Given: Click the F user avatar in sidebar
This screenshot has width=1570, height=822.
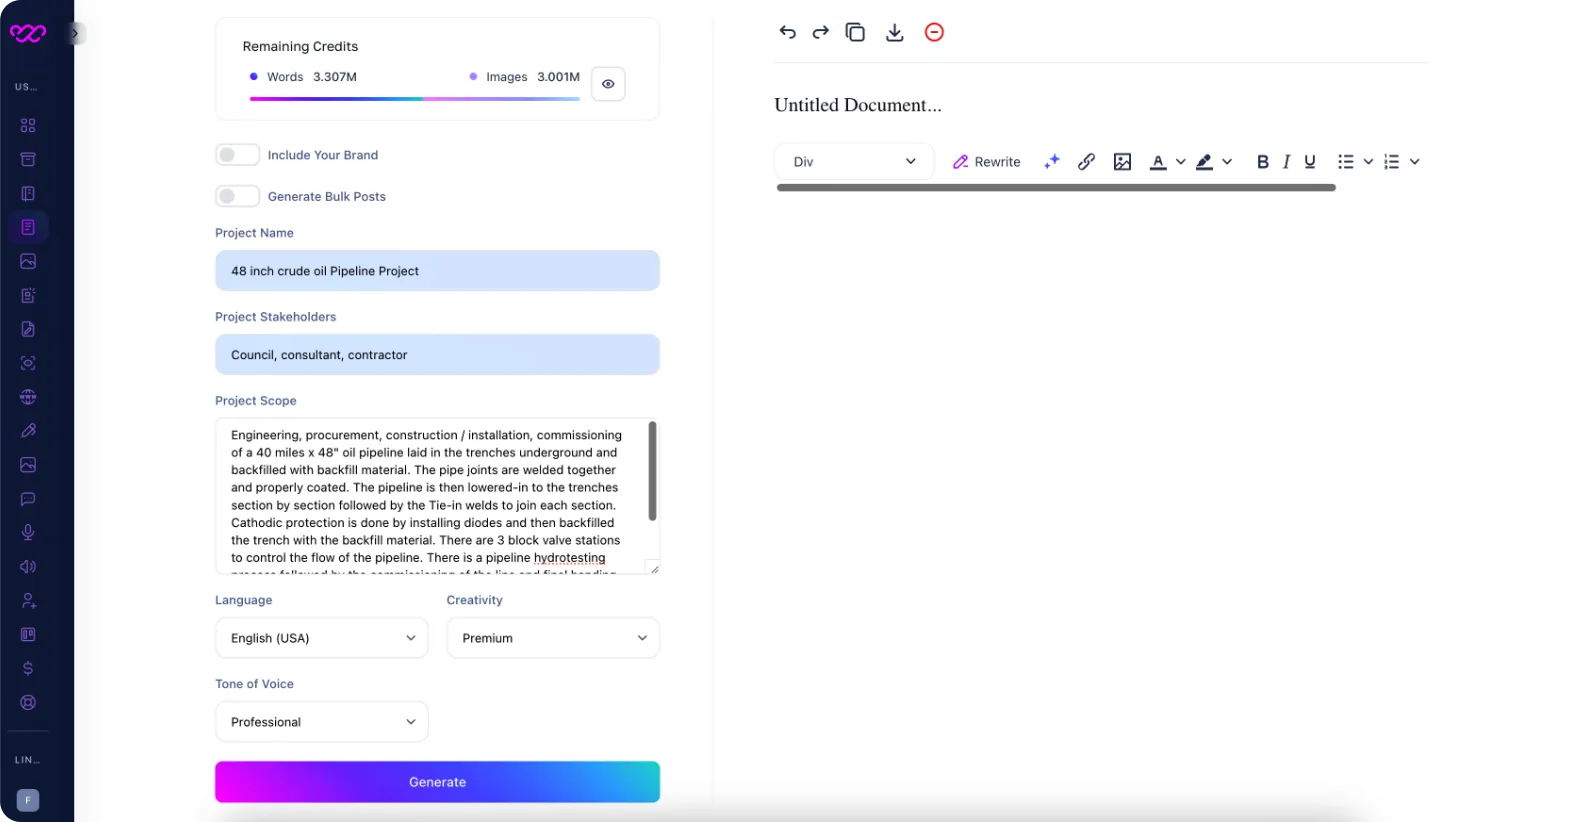Looking at the screenshot, I should (28, 800).
